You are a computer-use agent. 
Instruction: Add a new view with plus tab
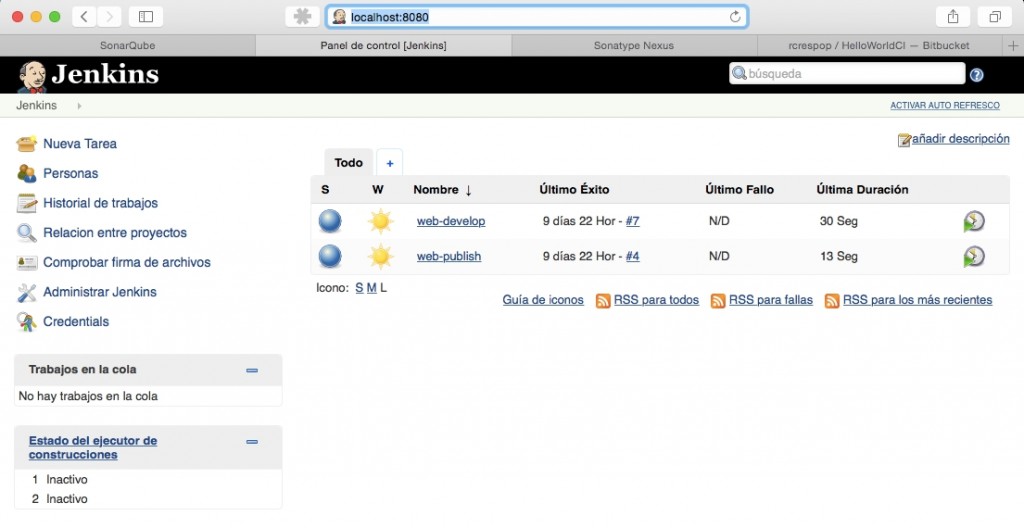point(390,163)
